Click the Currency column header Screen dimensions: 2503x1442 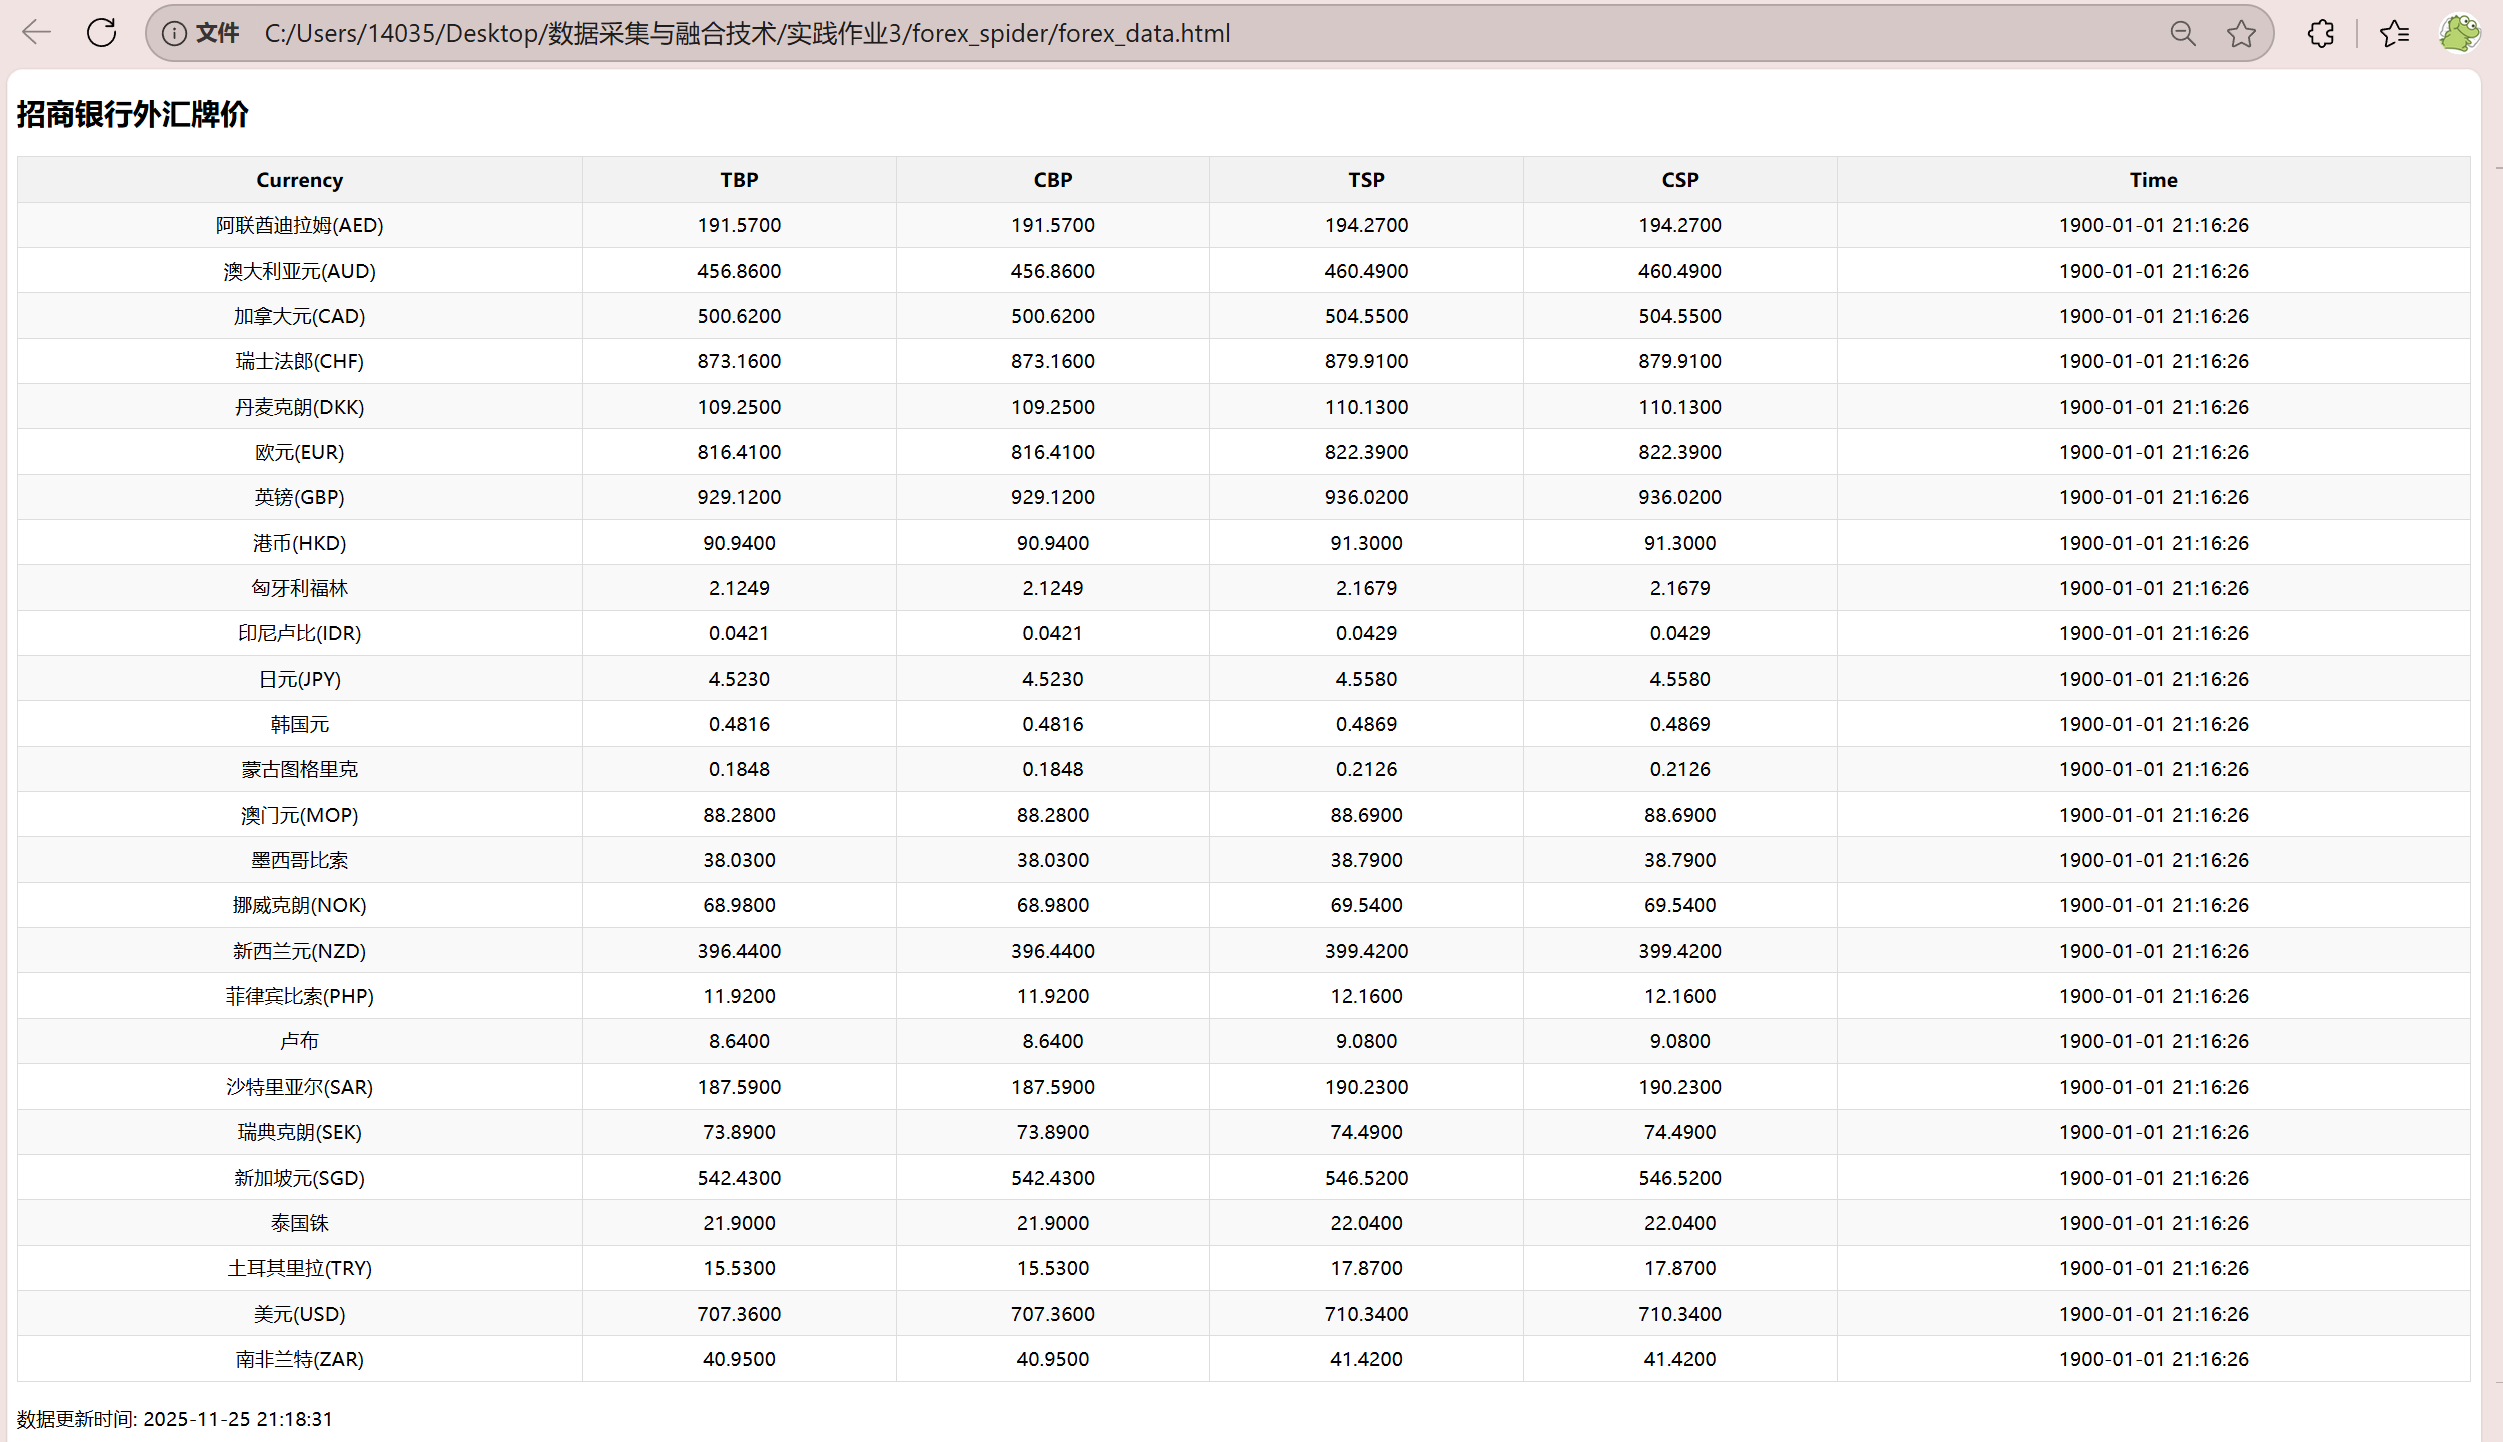[299, 180]
